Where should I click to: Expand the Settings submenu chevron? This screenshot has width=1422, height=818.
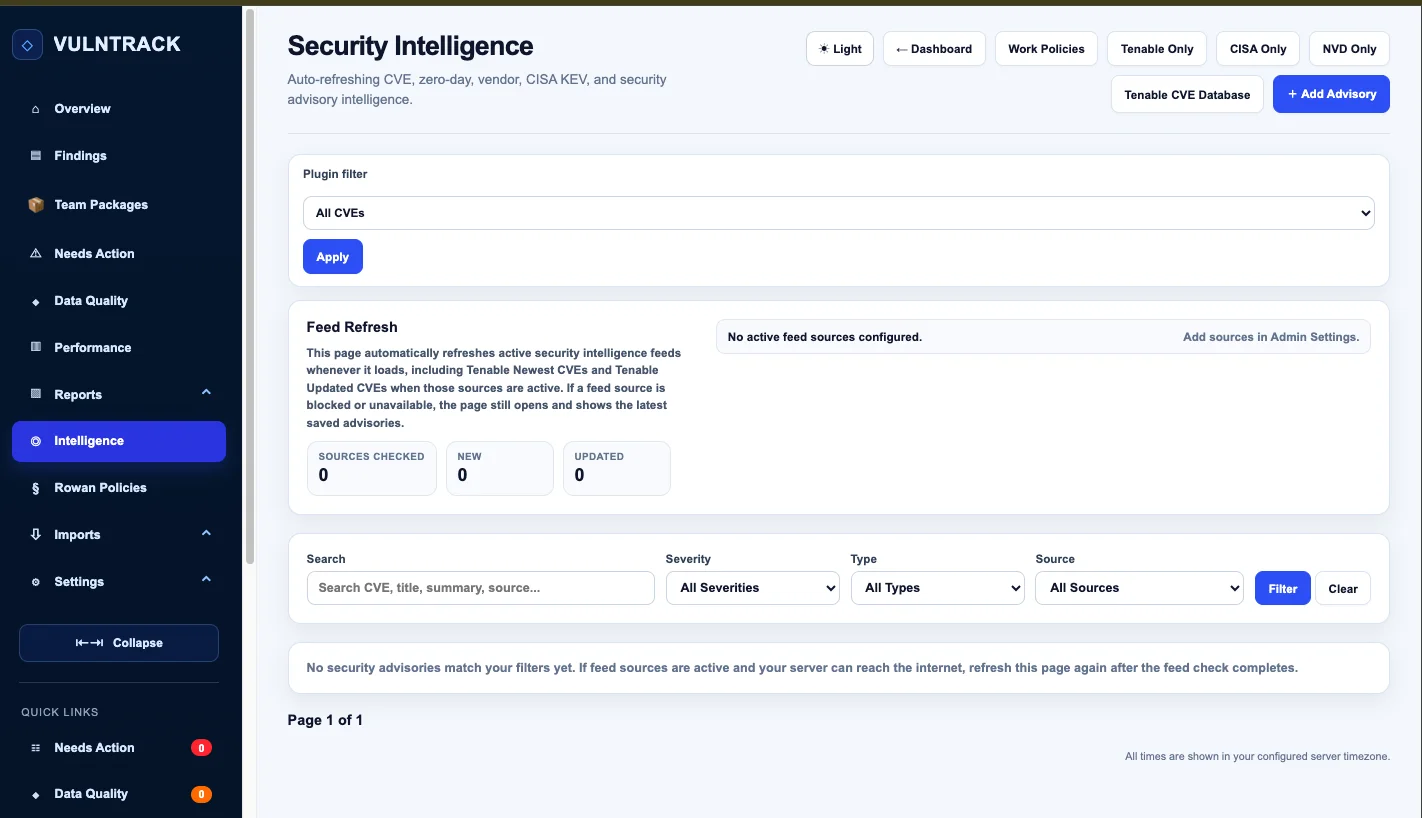(206, 580)
